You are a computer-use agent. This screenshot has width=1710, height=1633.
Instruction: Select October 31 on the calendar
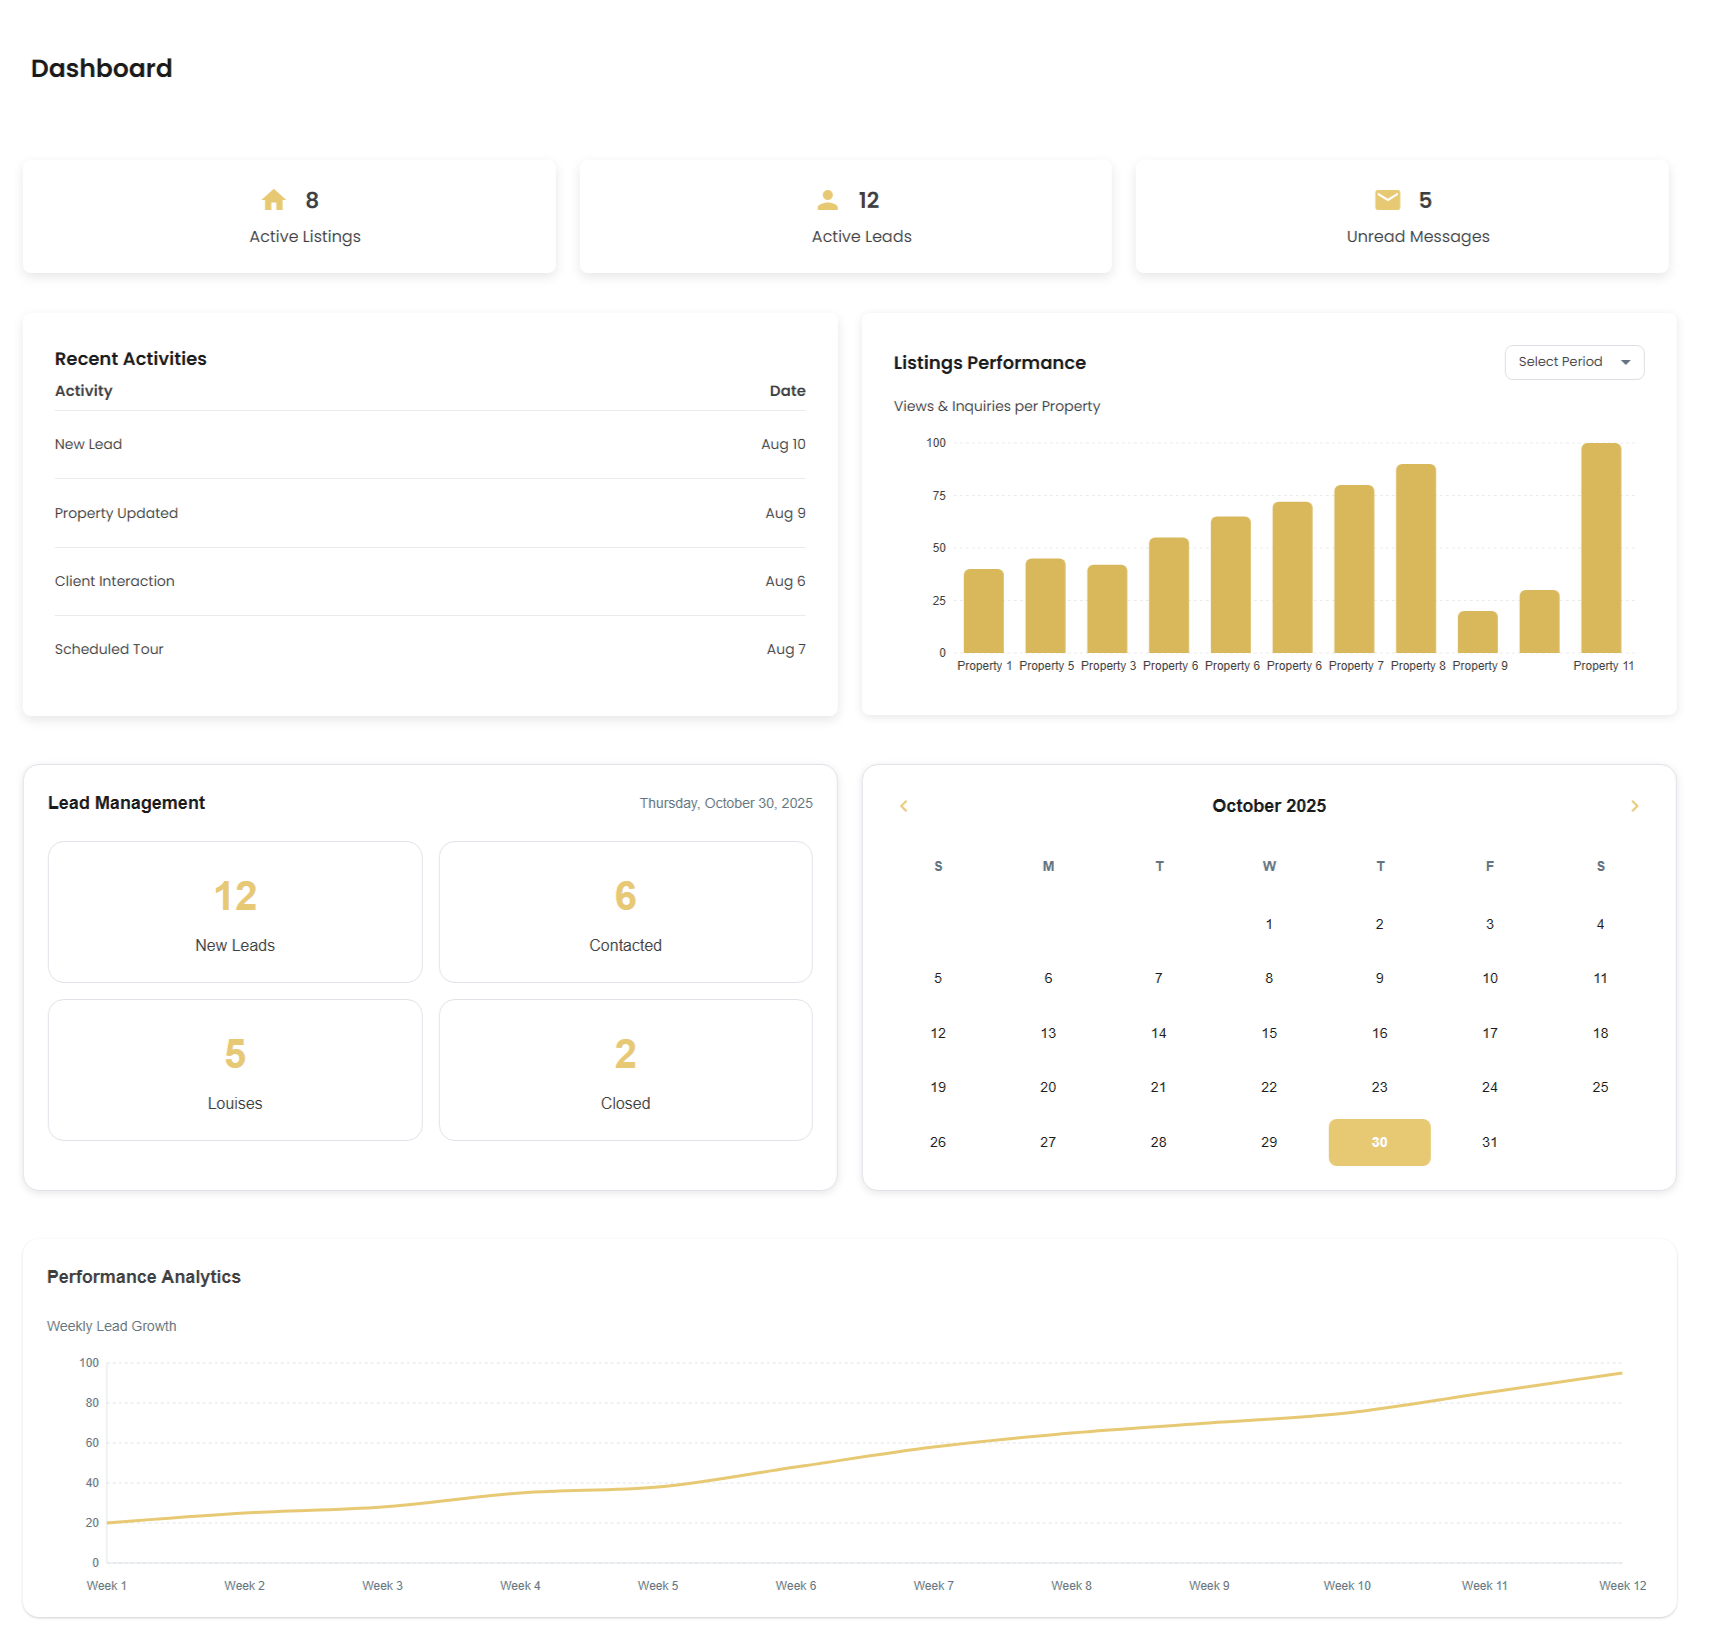1489,1141
